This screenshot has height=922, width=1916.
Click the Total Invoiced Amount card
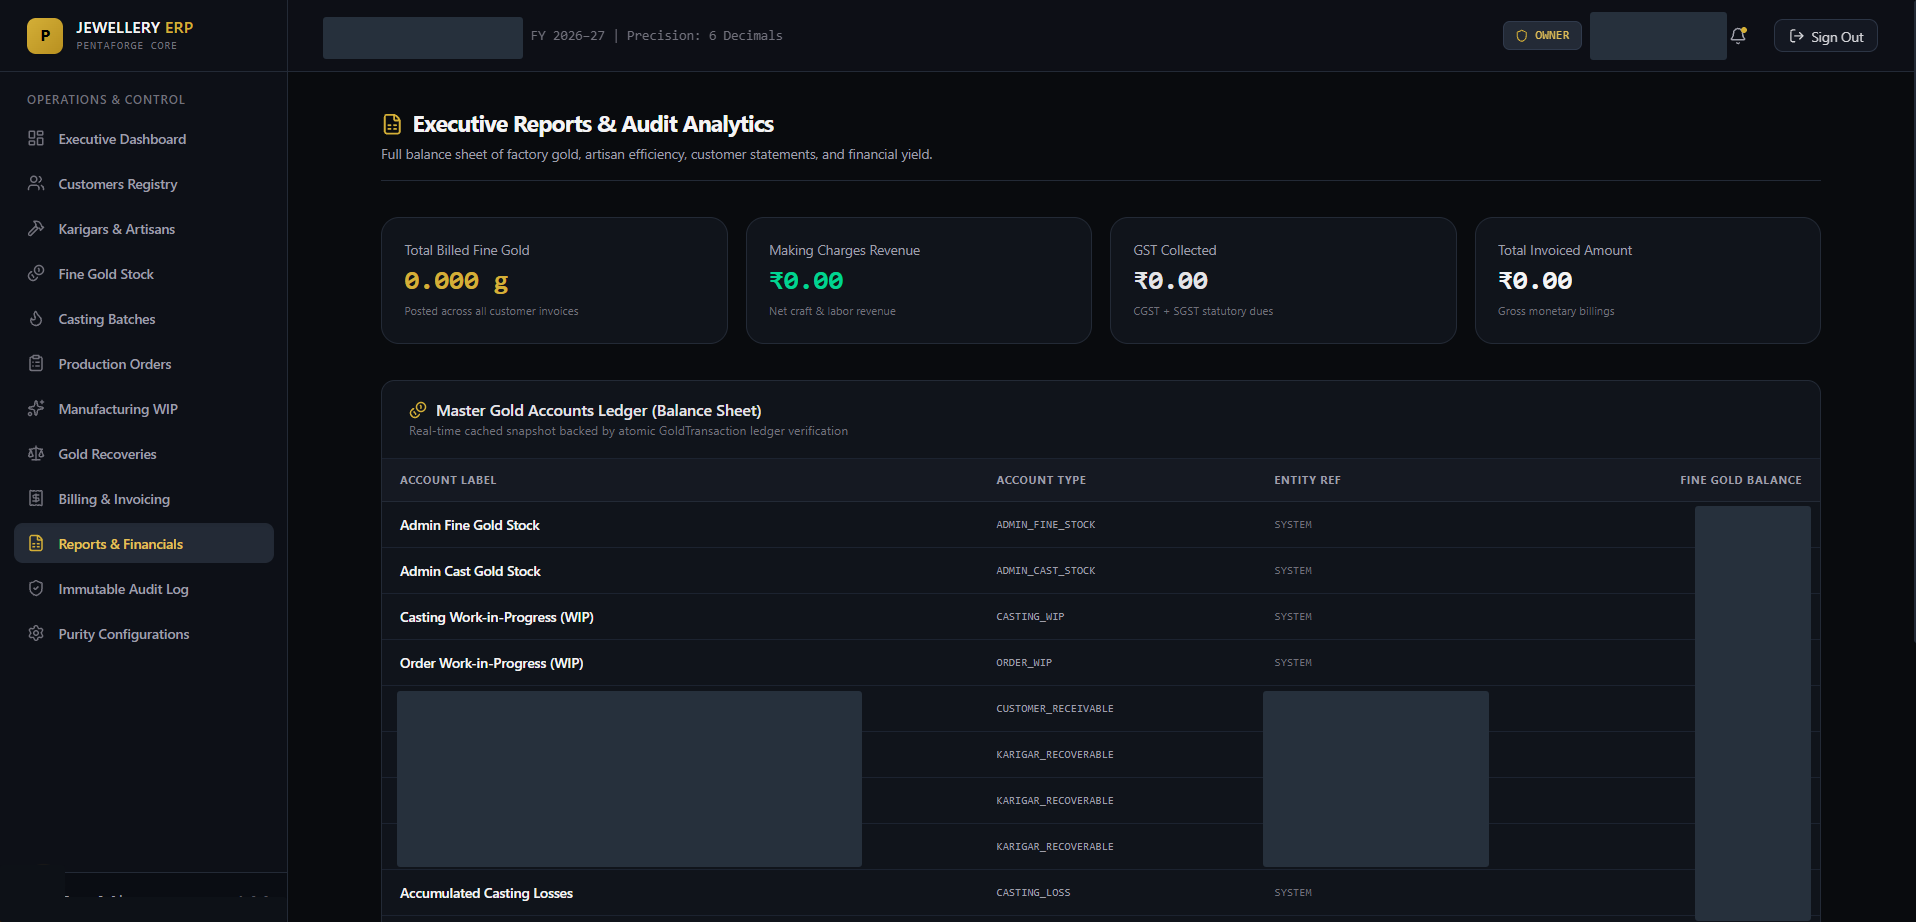(1648, 280)
